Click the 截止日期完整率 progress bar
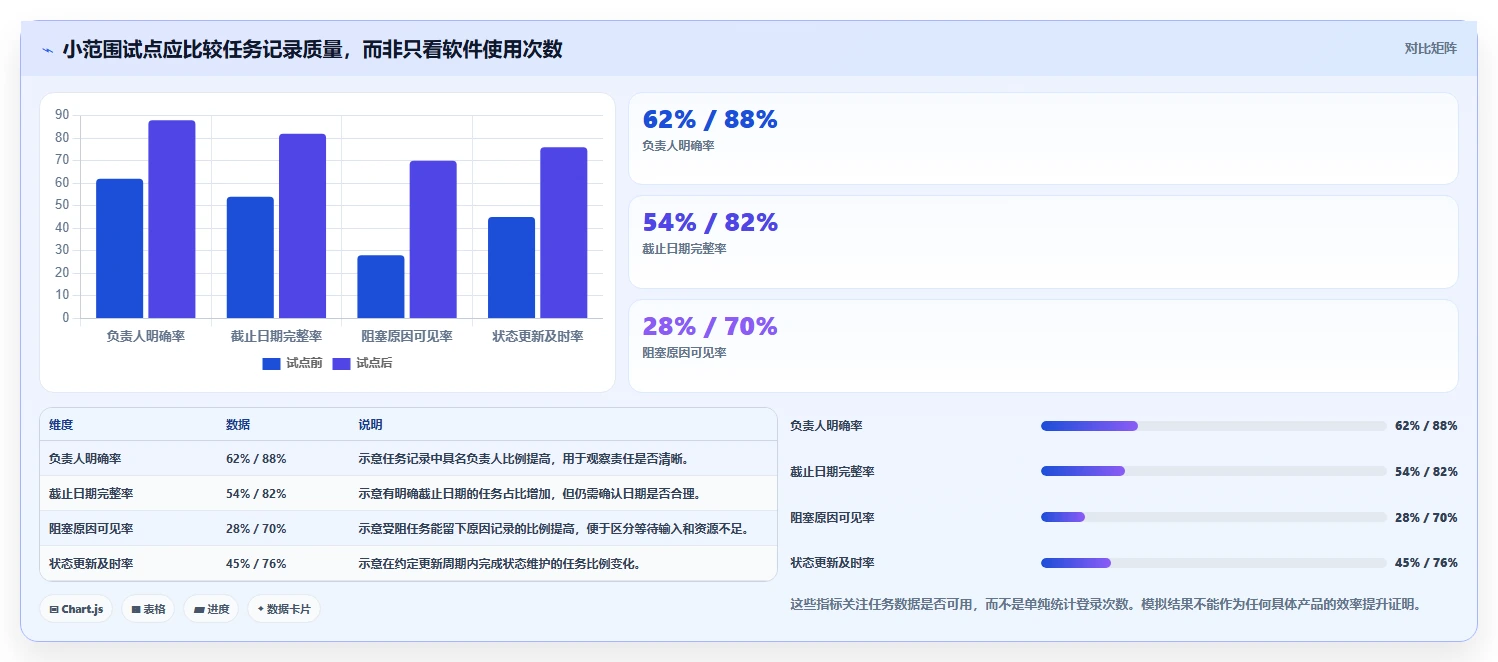The width and height of the screenshot is (1498, 662). coord(1214,472)
